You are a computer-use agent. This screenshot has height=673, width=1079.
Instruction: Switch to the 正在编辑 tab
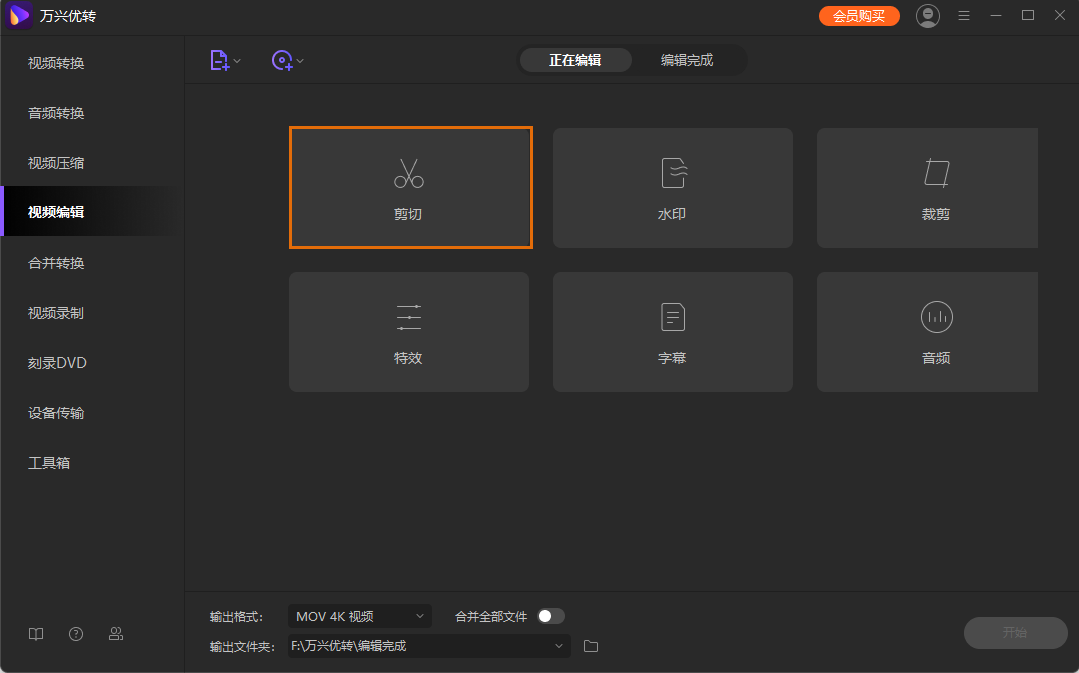[x=575, y=60]
